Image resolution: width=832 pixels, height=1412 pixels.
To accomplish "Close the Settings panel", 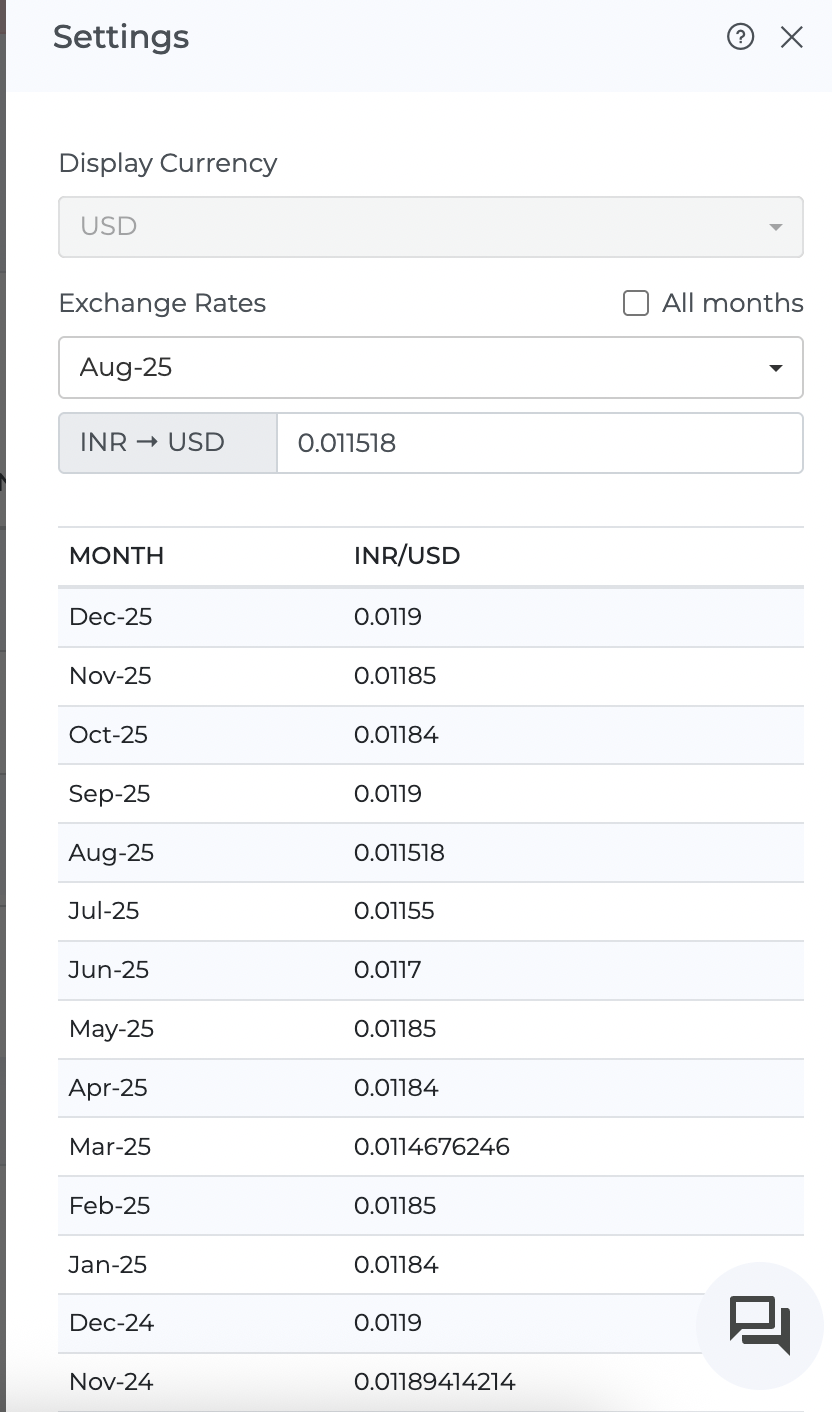I will [x=792, y=37].
